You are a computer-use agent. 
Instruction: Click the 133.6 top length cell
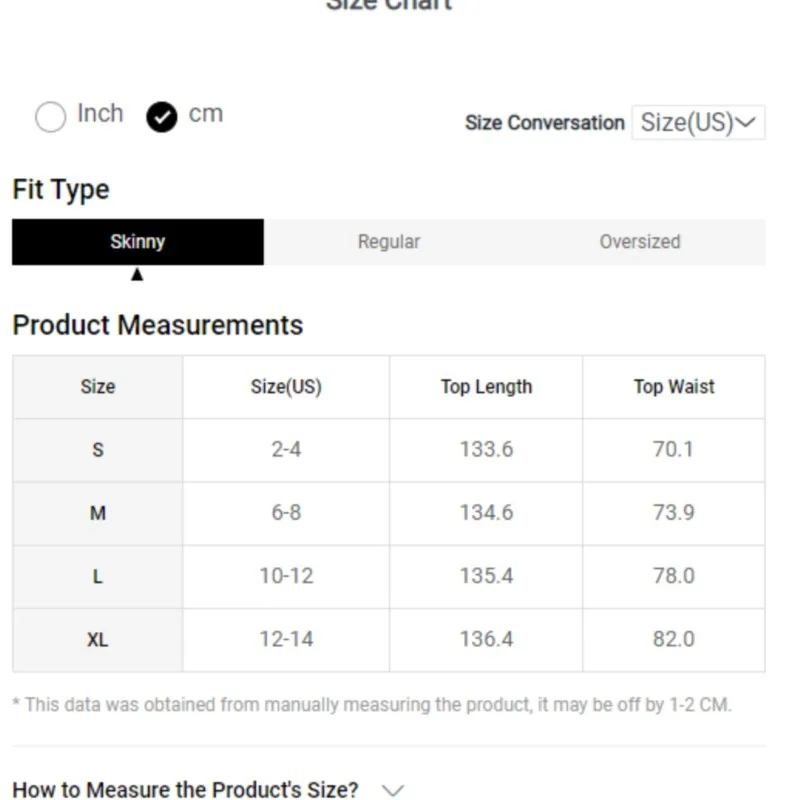[486, 450]
